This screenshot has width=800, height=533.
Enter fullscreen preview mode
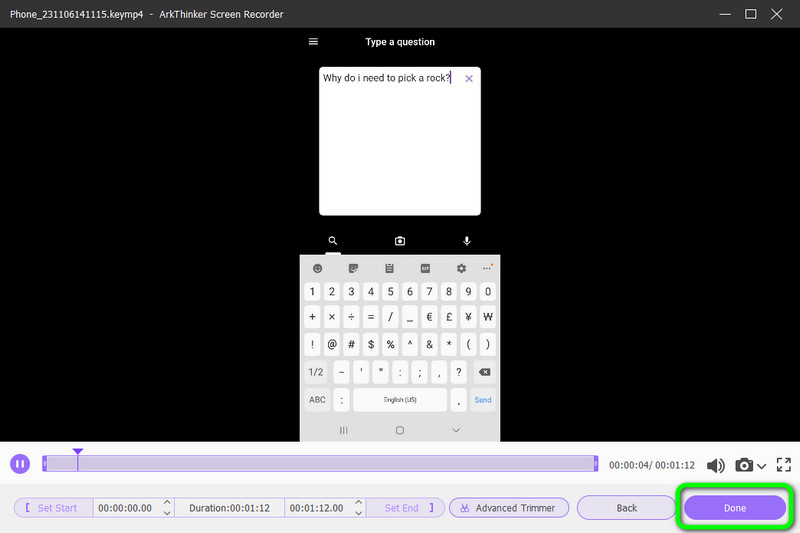click(784, 465)
